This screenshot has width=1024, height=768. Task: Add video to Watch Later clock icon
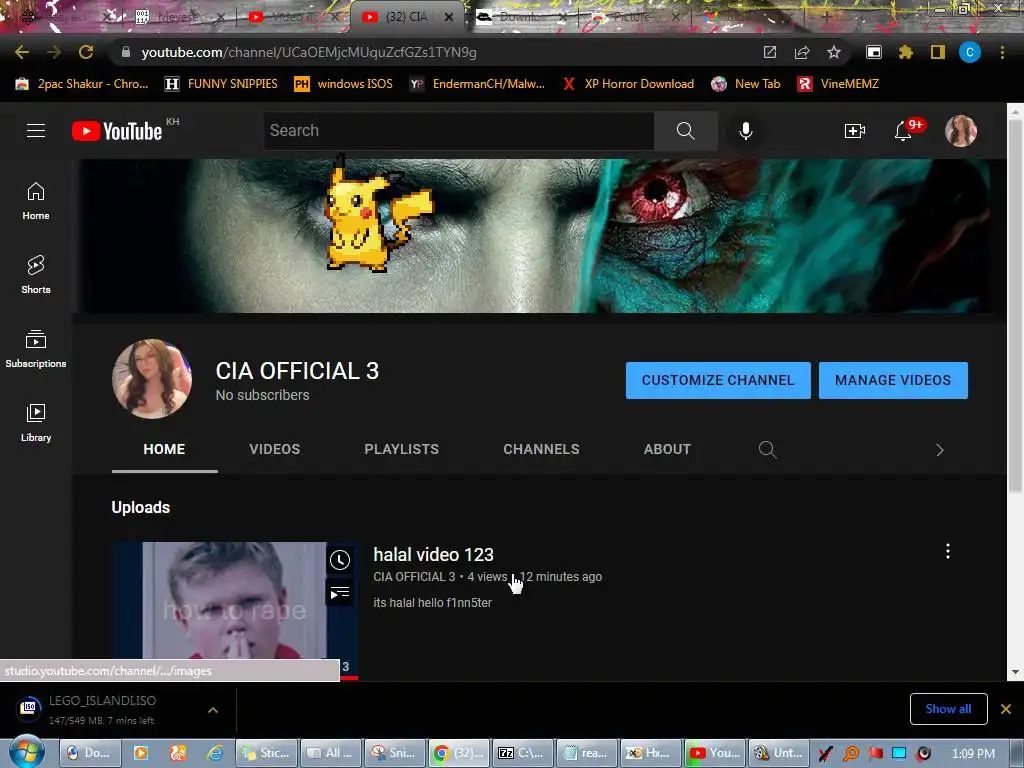340,560
